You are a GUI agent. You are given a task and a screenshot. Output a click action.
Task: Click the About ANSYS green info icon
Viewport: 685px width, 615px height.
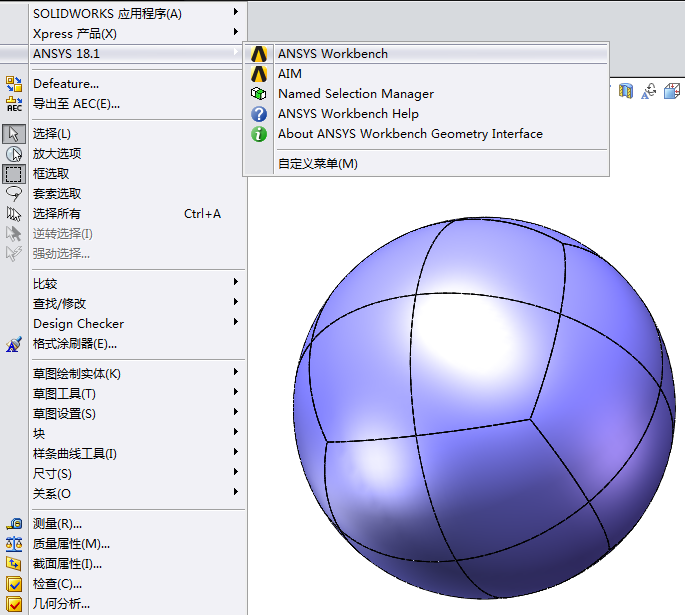point(259,134)
